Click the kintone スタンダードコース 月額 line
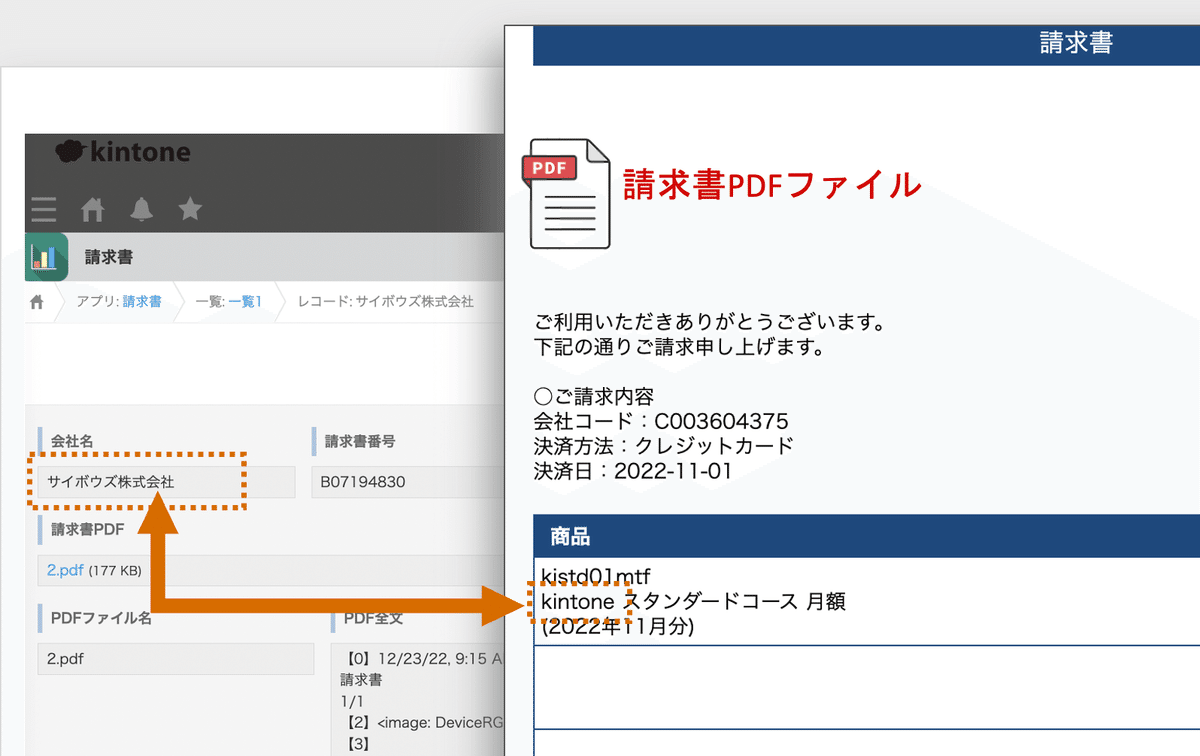 click(x=694, y=602)
